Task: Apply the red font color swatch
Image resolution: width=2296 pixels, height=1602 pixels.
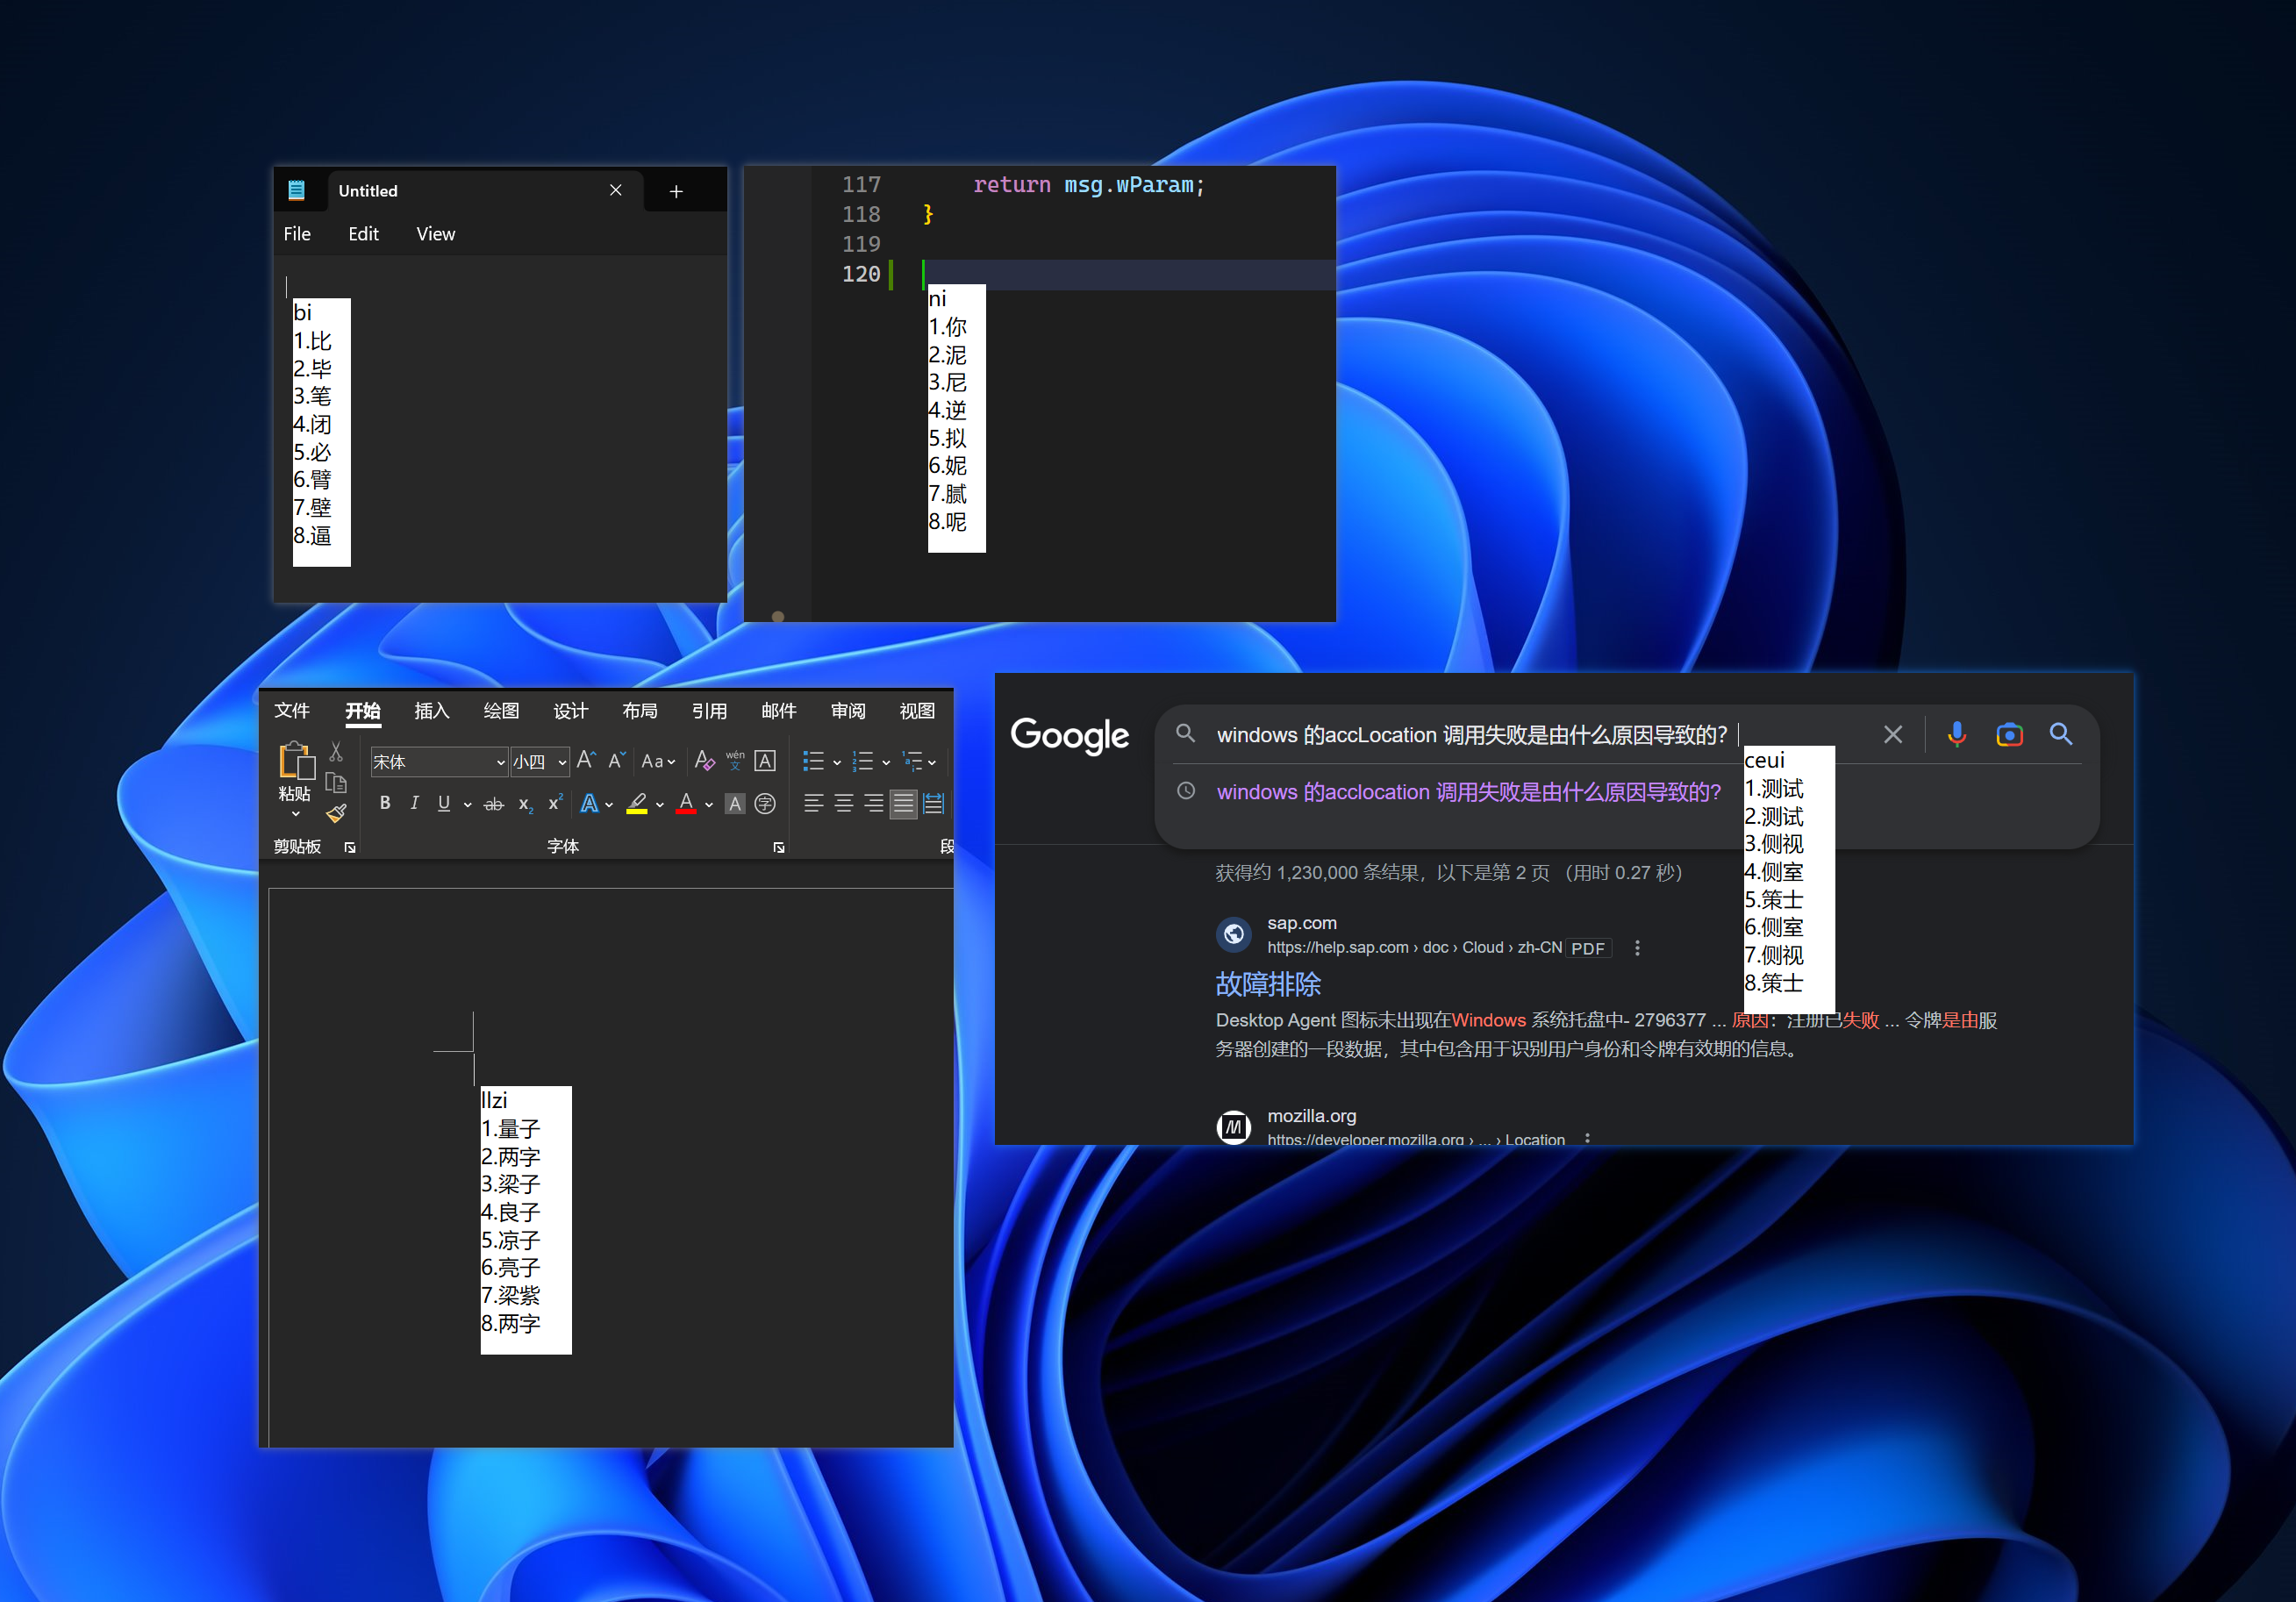Action: [686, 804]
